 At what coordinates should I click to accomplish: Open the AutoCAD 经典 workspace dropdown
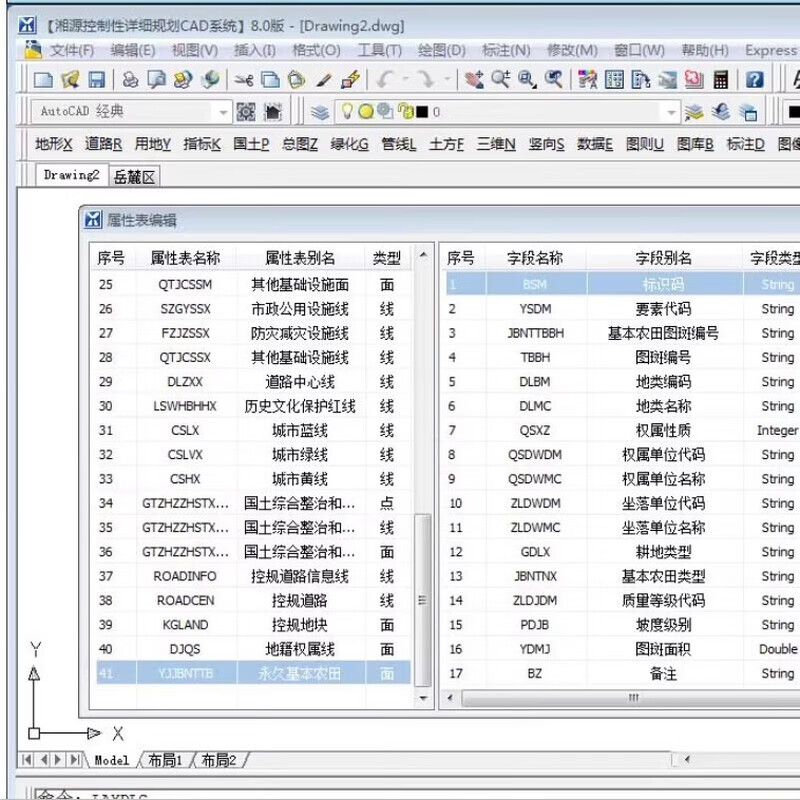(224, 113)
